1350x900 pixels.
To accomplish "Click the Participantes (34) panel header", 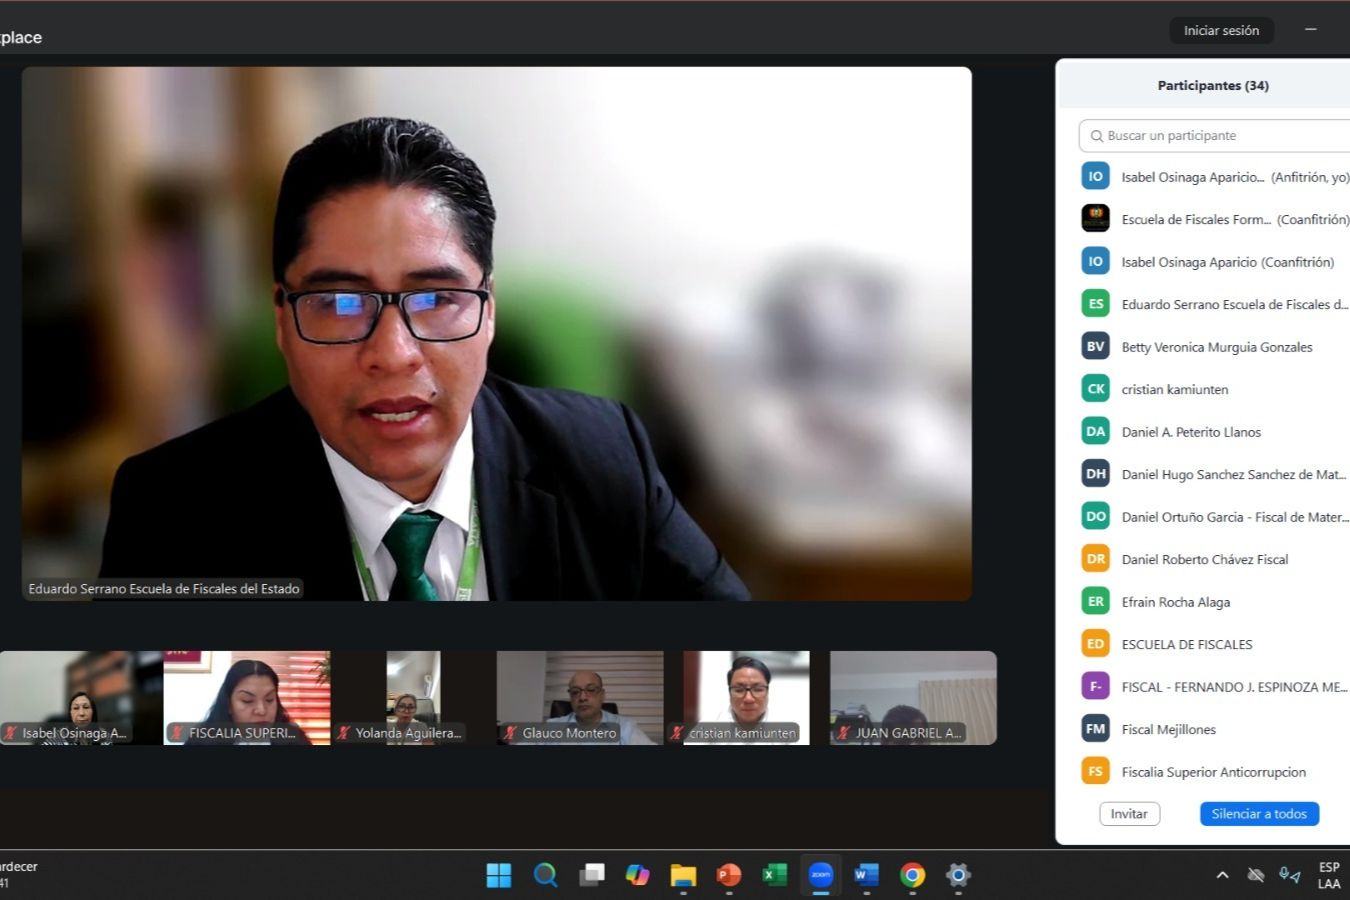I will [x=1212, y=86].
